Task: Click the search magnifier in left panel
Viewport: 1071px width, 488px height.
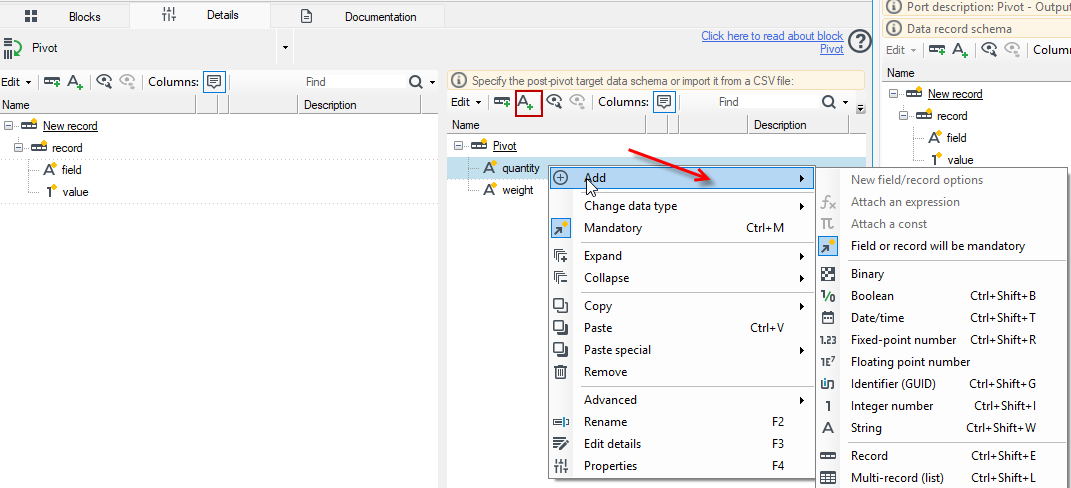Action: 415,82
